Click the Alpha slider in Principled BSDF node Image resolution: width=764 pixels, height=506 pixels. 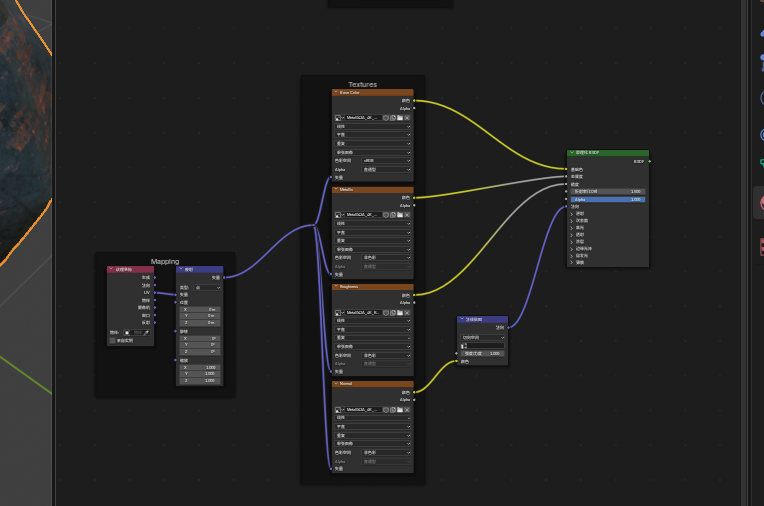coord(608,199)
